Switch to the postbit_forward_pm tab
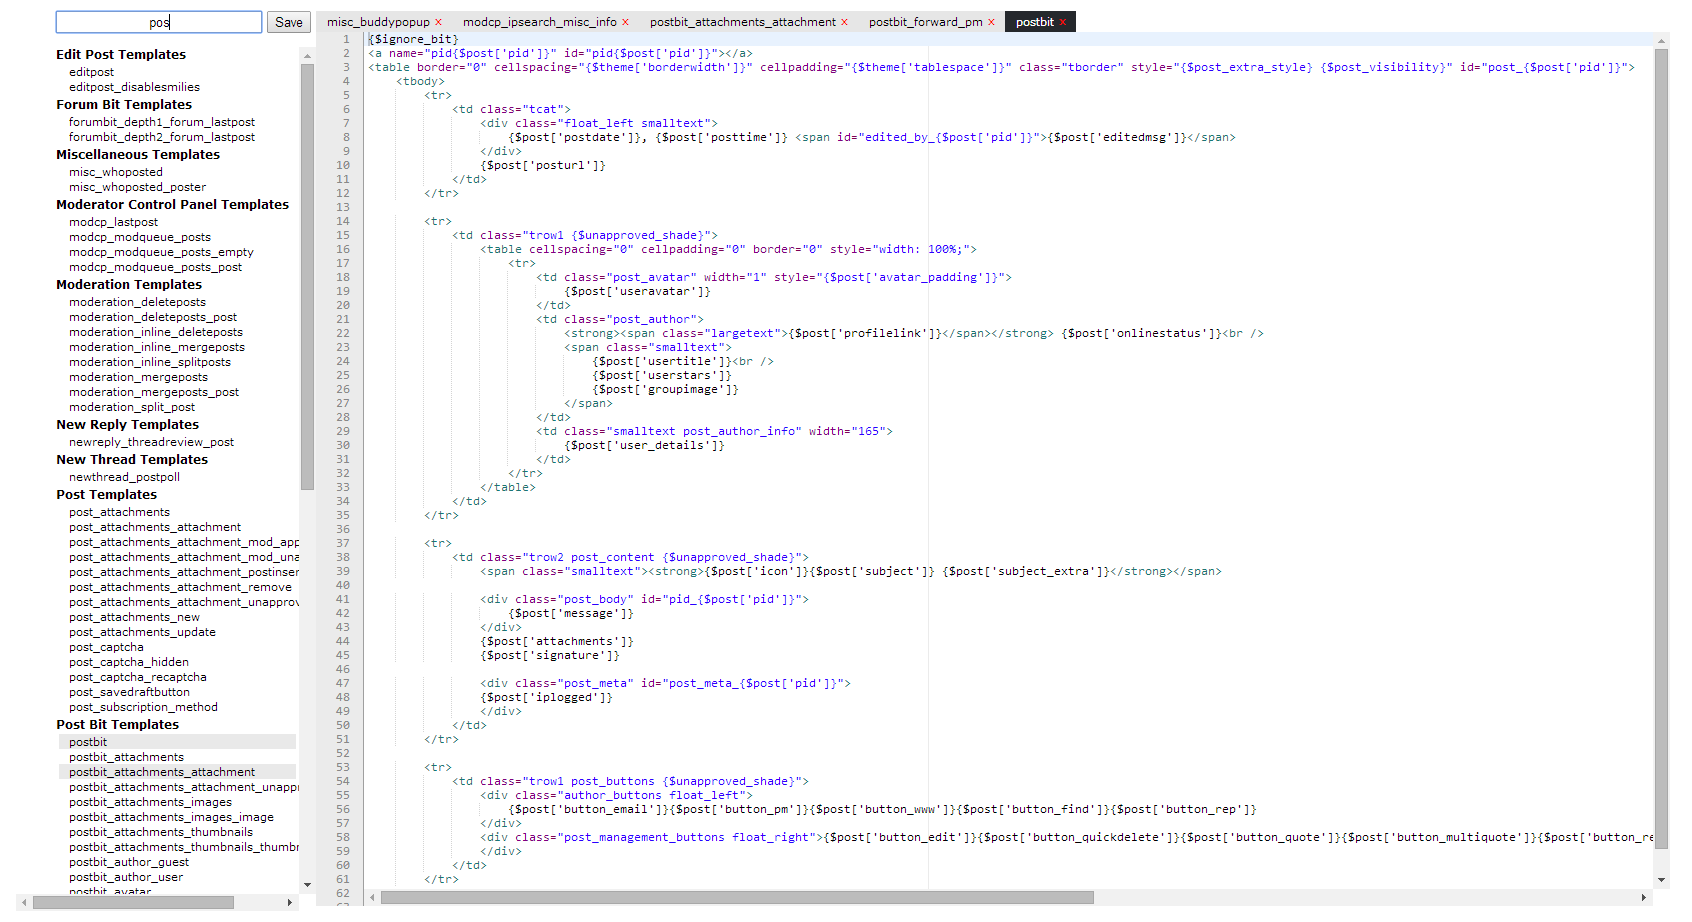1692x922 pixels. [x=924, y=22]
